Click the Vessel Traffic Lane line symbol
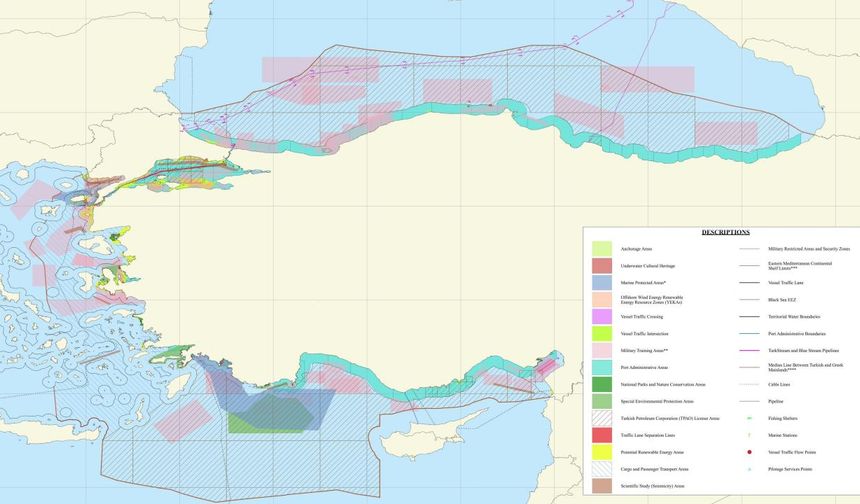 click(749, 283)
